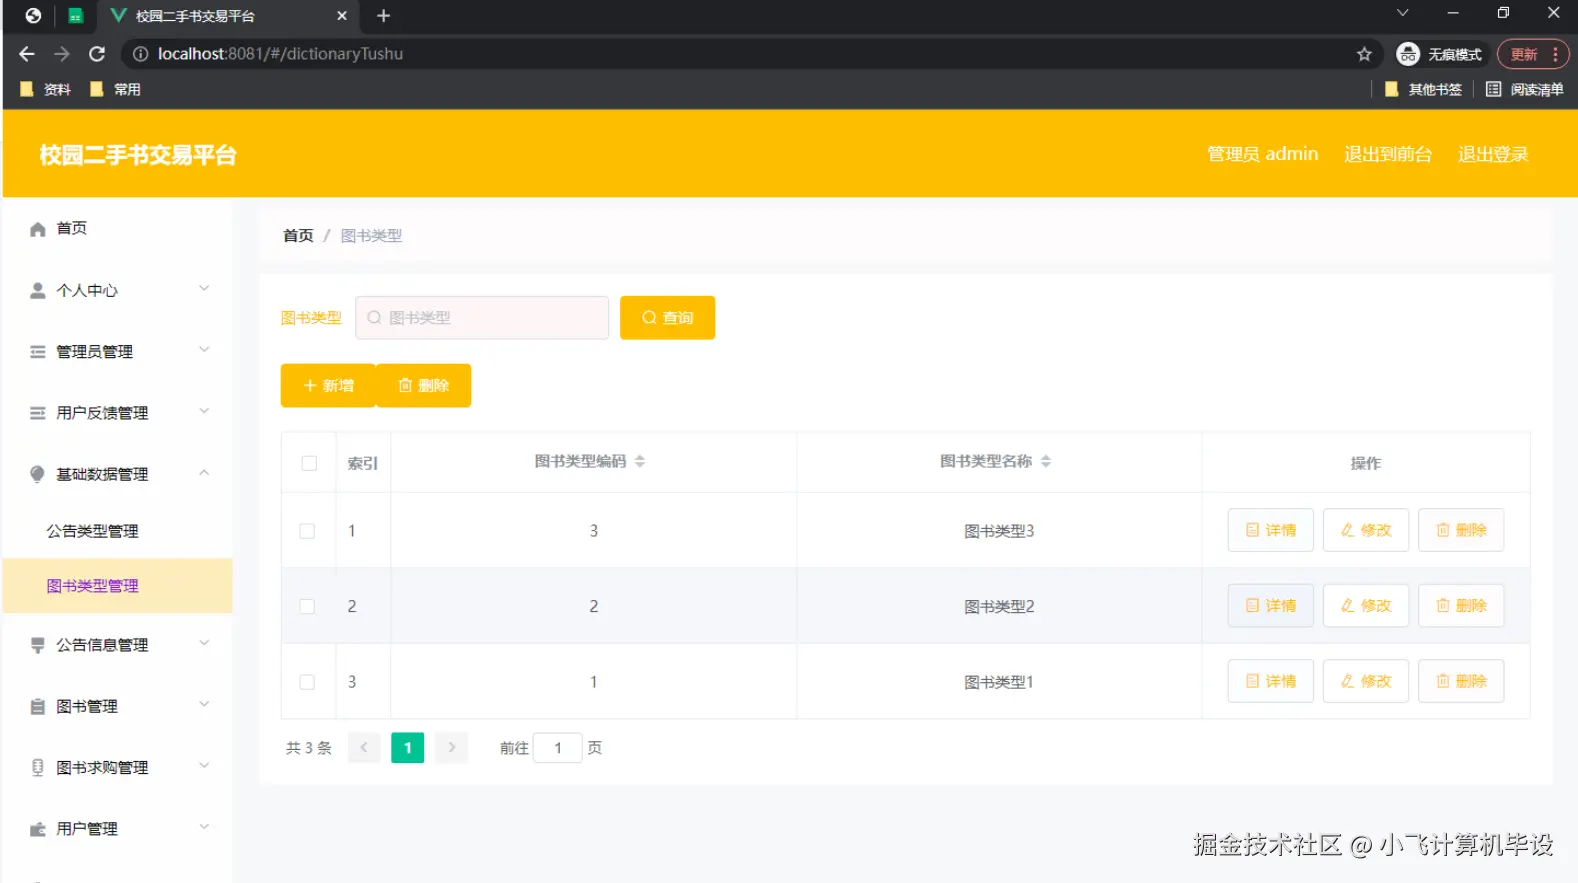Viewport: 1578px width, 883px height.
Task: Open the 资料 bookmark folder
Action: click(x=45, y=89)
